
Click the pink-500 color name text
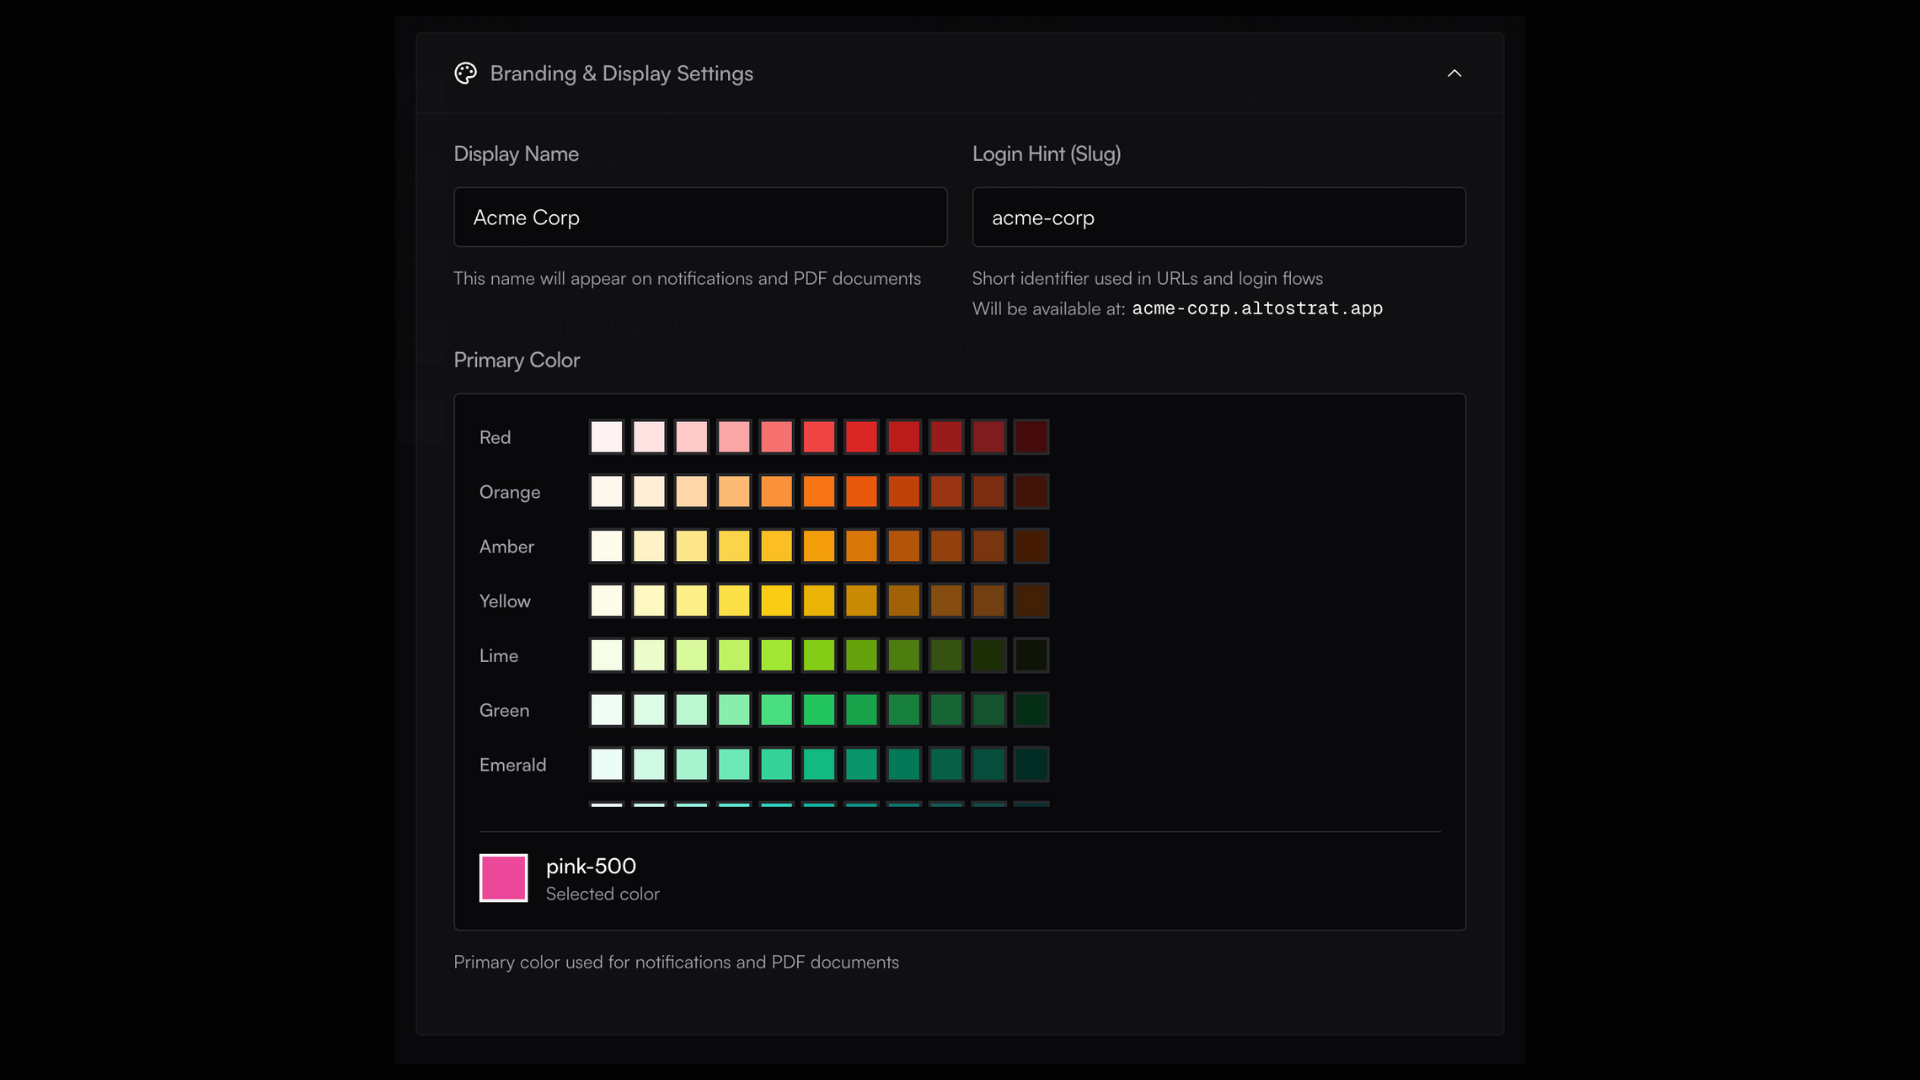[x=591, y=866]
